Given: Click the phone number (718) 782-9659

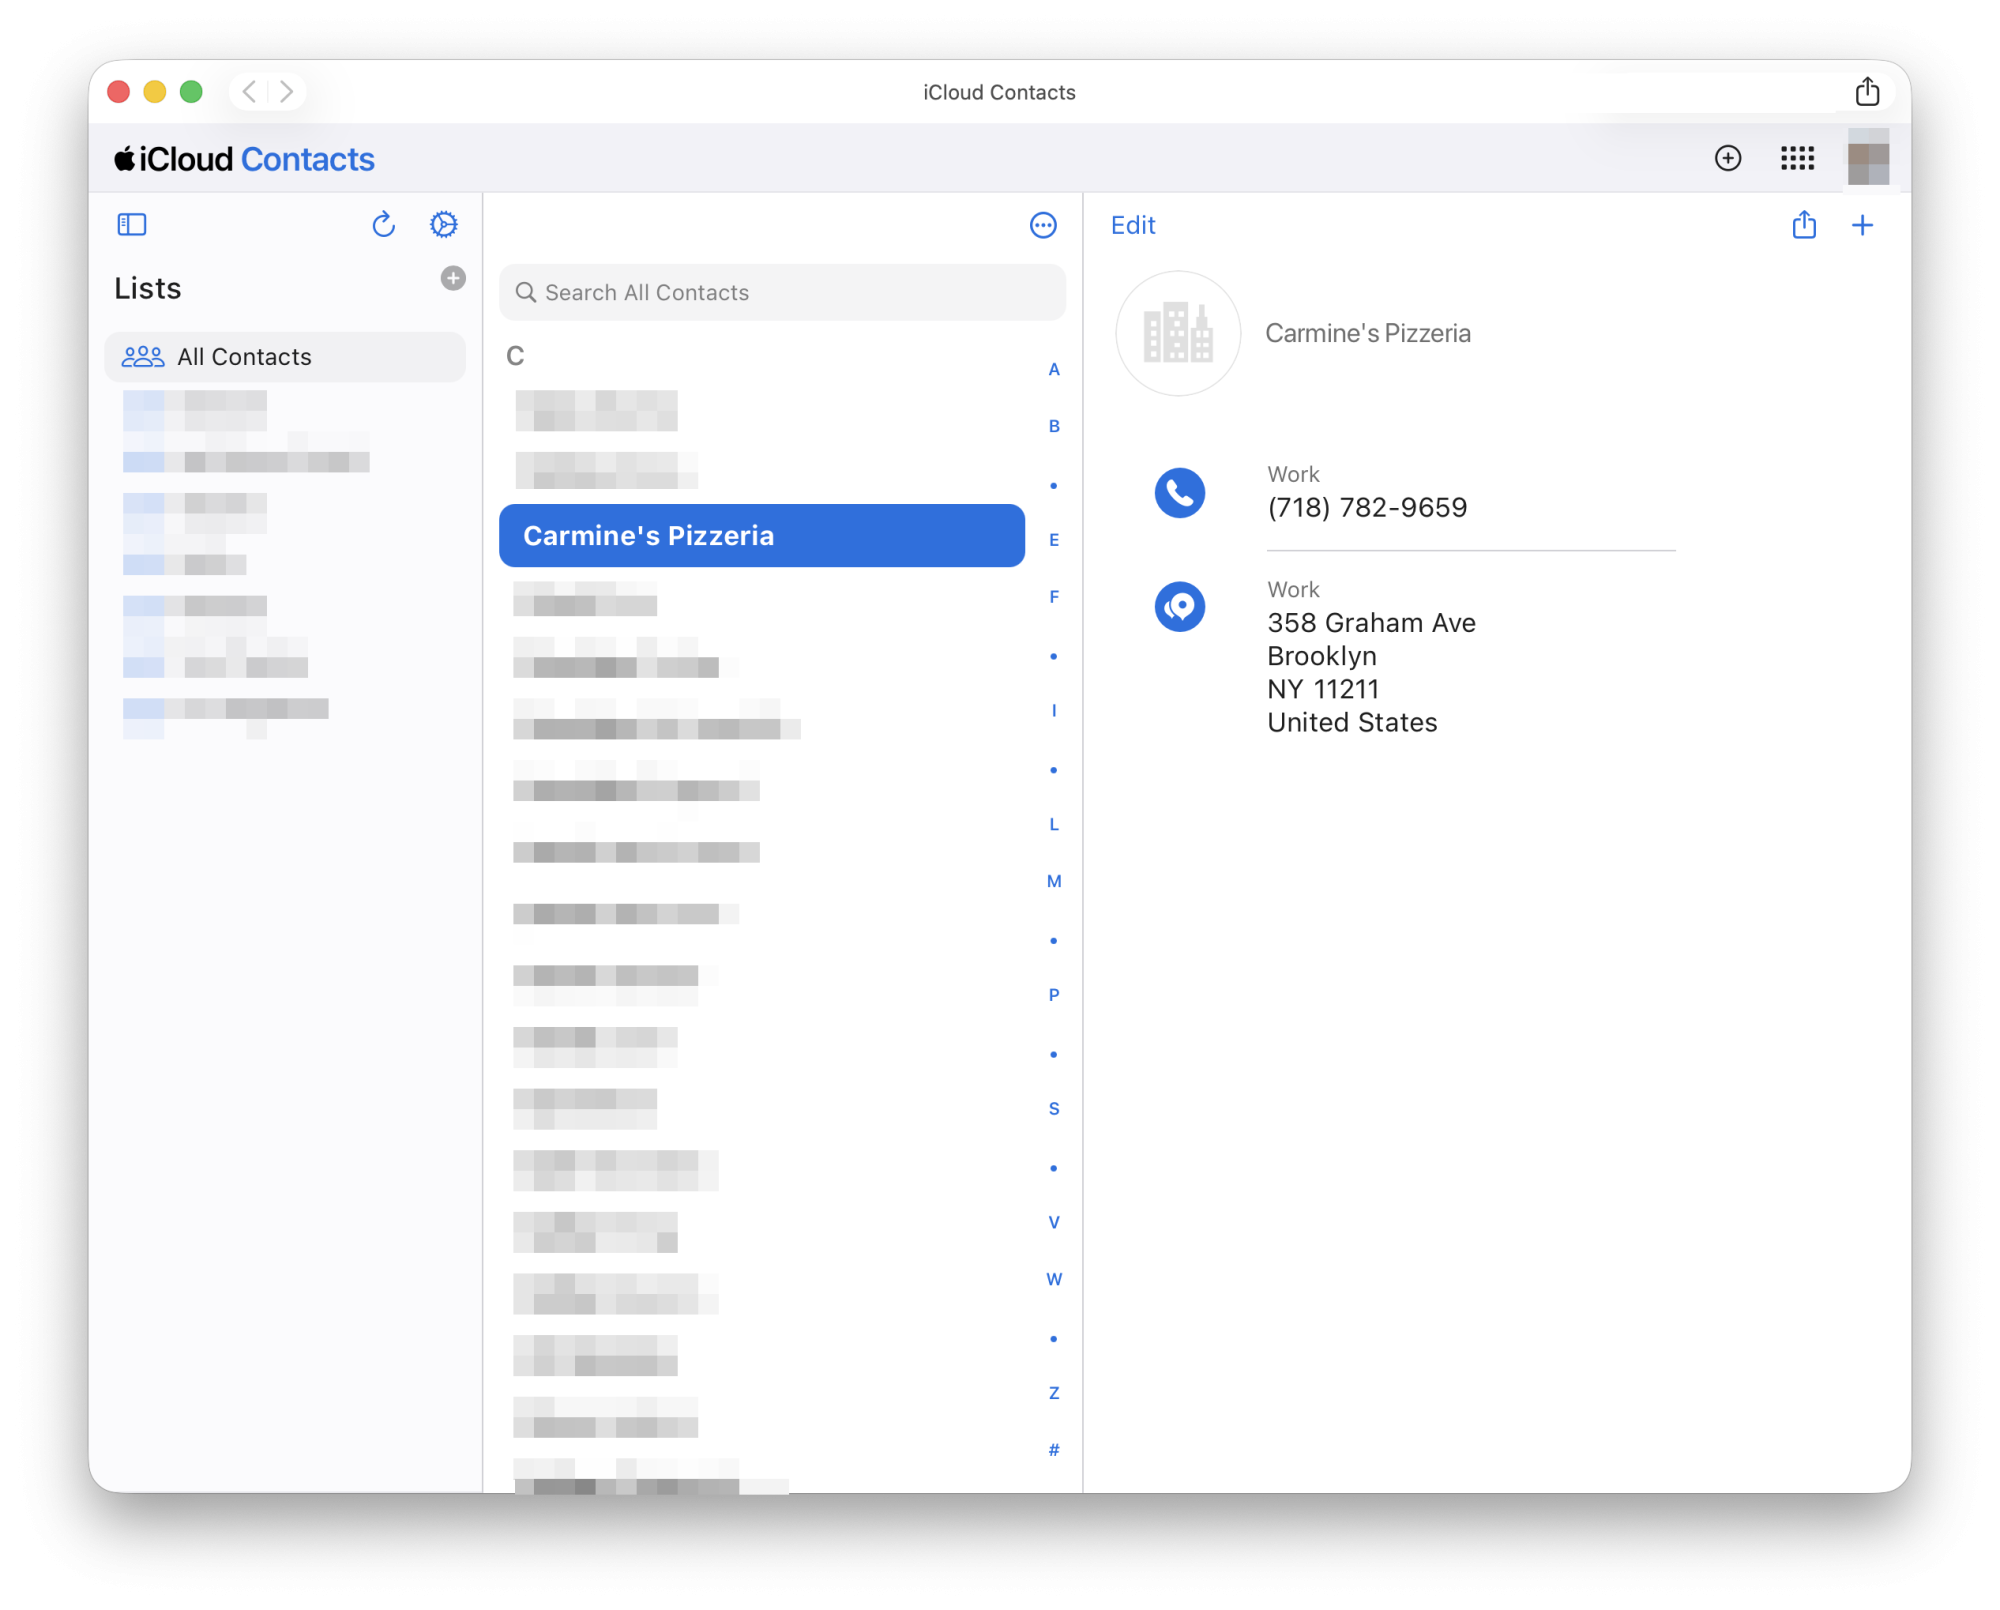Looking at the screenshot, I should click(1367, 508).
